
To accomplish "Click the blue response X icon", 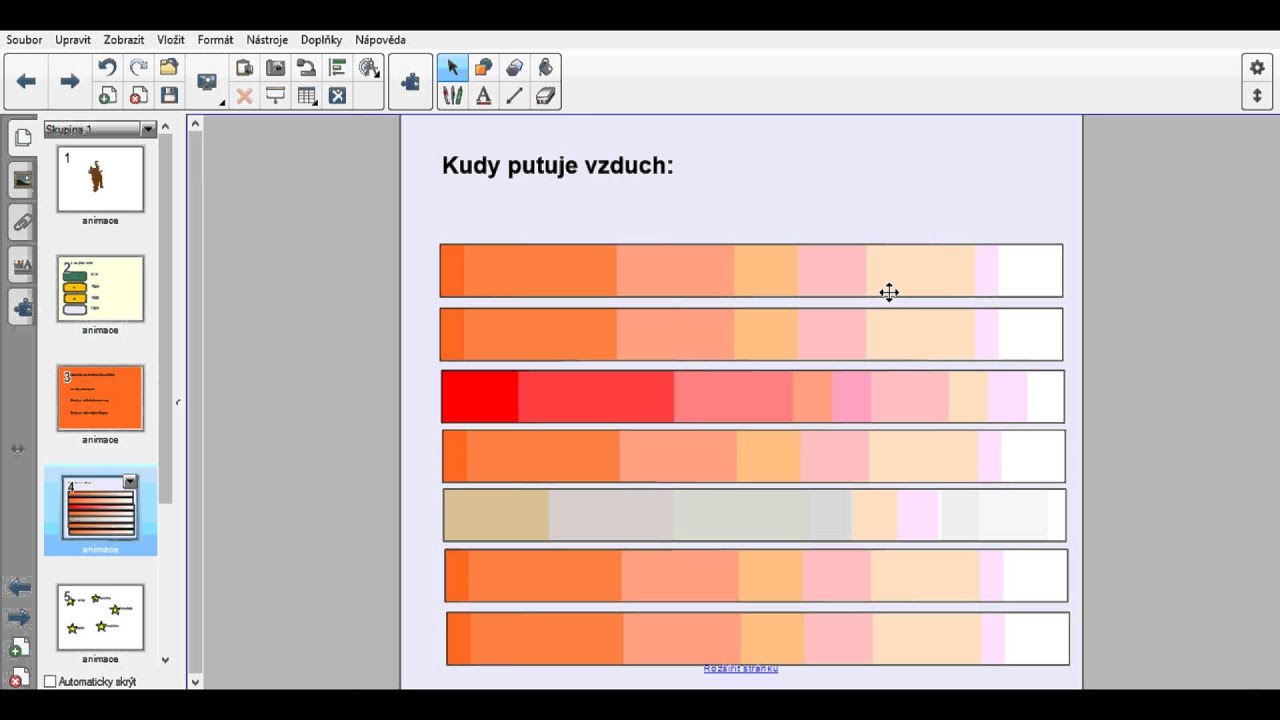I will pos(337,96).
